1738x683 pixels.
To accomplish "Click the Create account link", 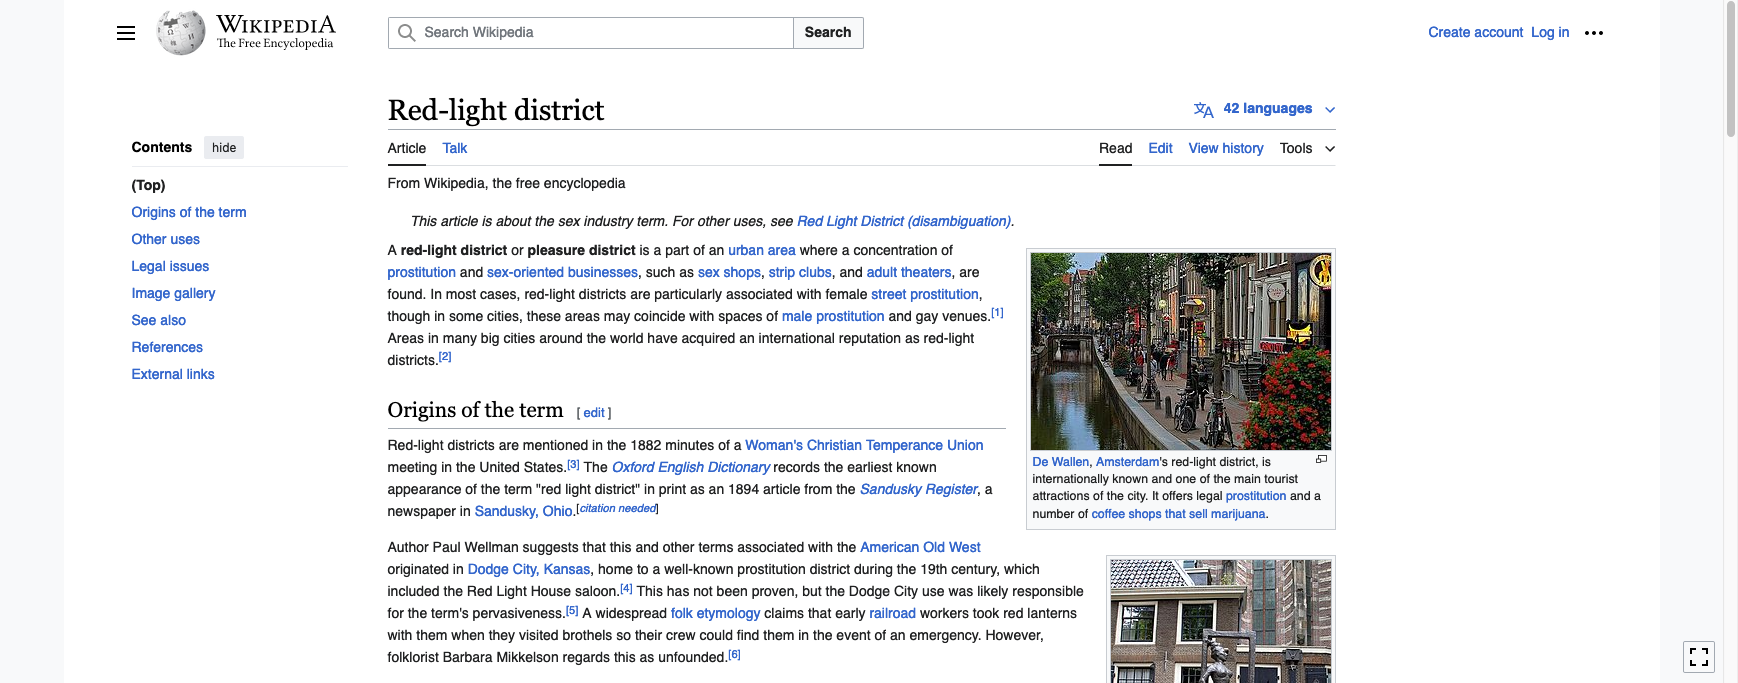I will [x=1475, y=32].
